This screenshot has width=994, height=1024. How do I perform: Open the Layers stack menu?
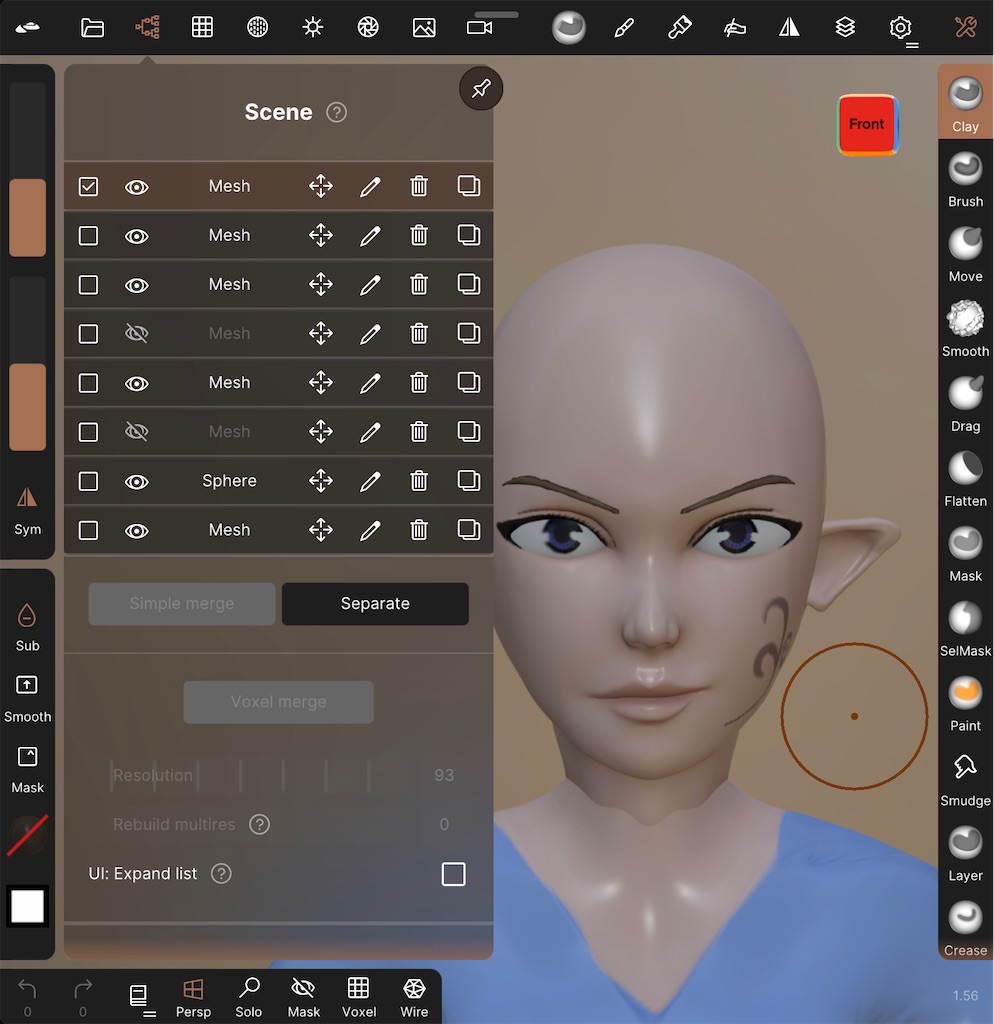coord(845,27)
